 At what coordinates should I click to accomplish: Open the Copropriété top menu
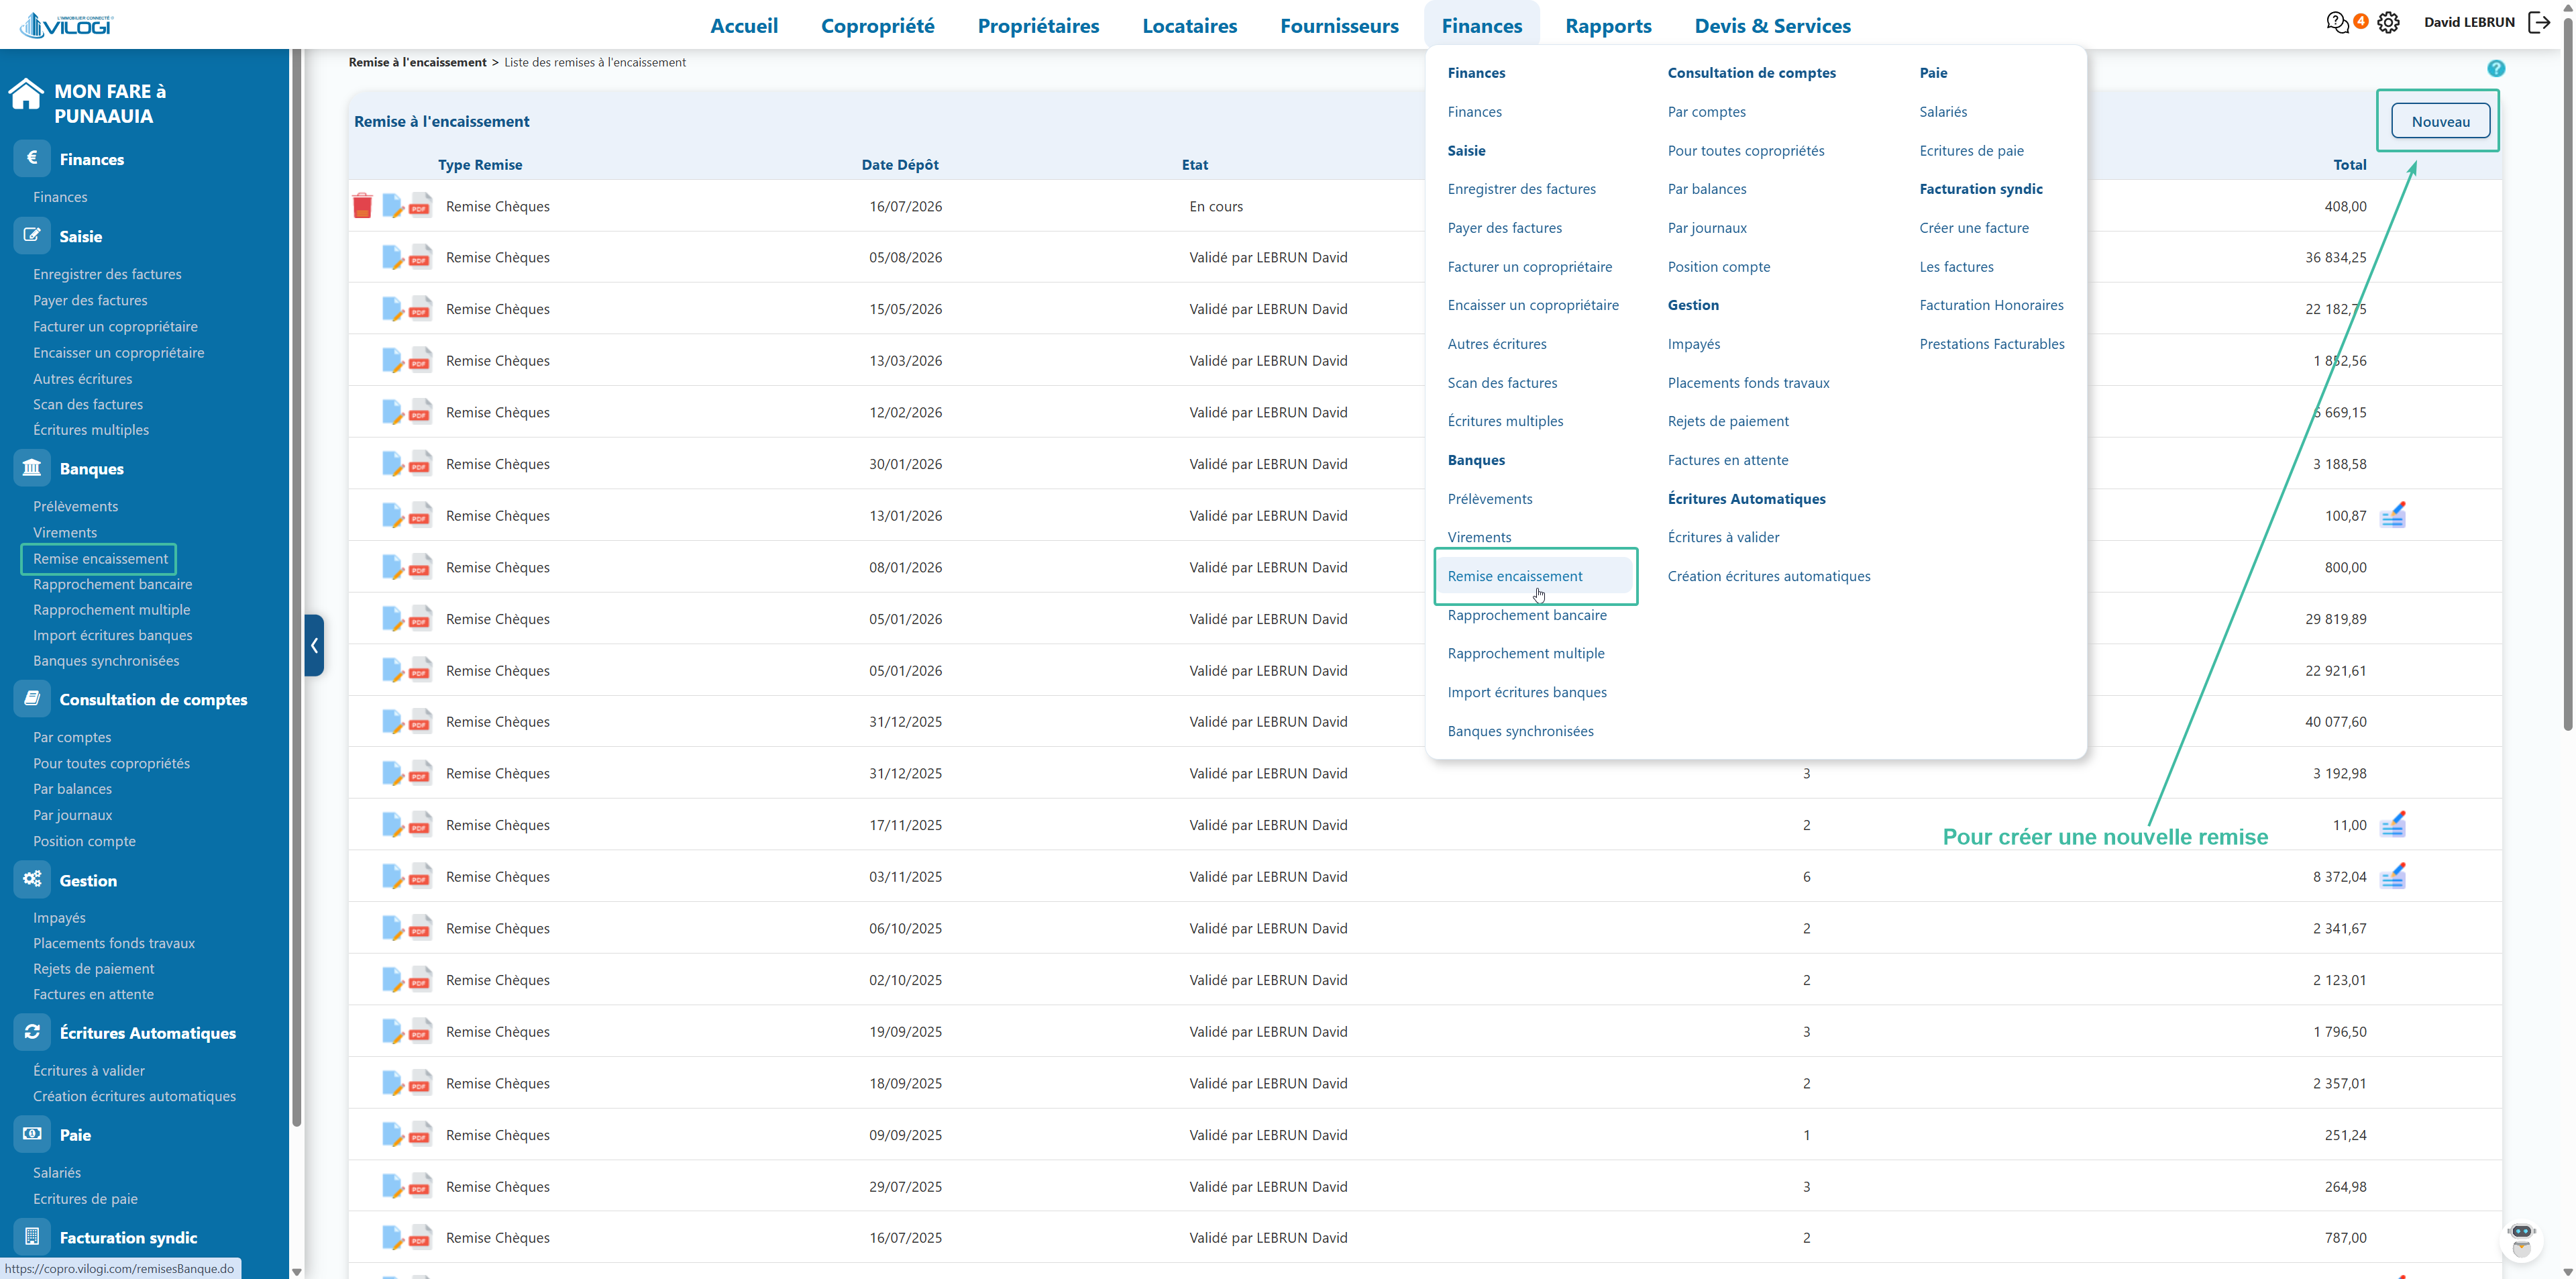[x=877, y=26]
